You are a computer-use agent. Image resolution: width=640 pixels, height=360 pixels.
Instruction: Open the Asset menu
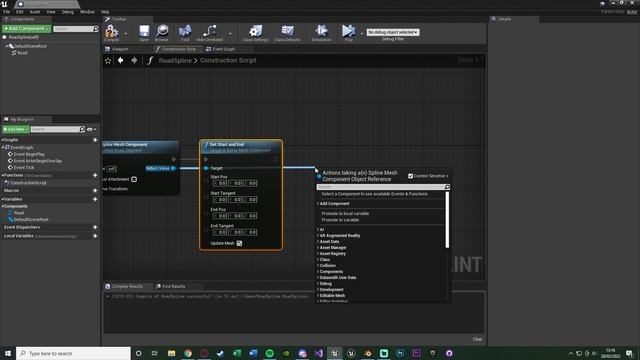(x=35, y=12)
